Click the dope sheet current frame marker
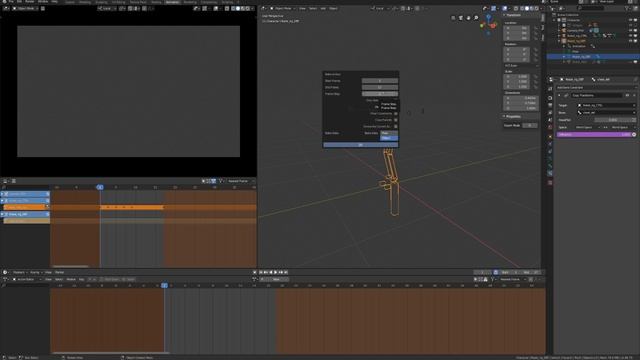 pos(164,285)
